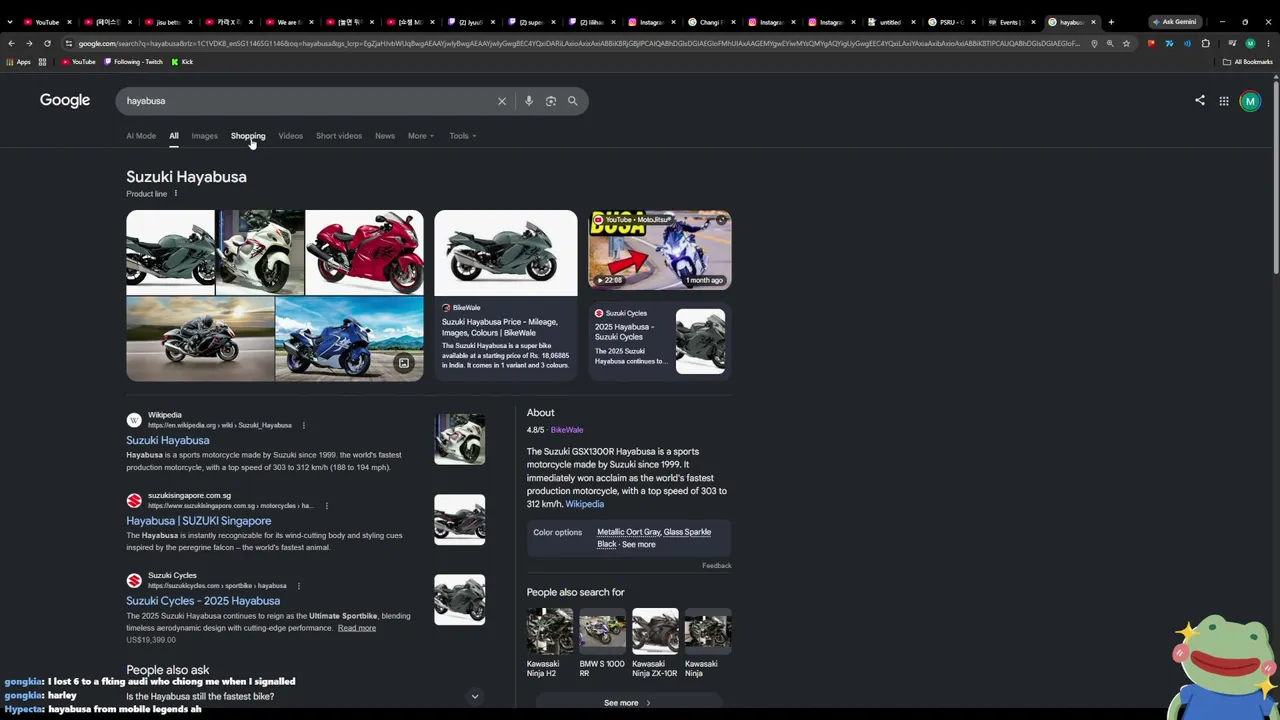Click 'See more' color options link
Viewport: 1280px width, 720px height.
tap(639, 545)
